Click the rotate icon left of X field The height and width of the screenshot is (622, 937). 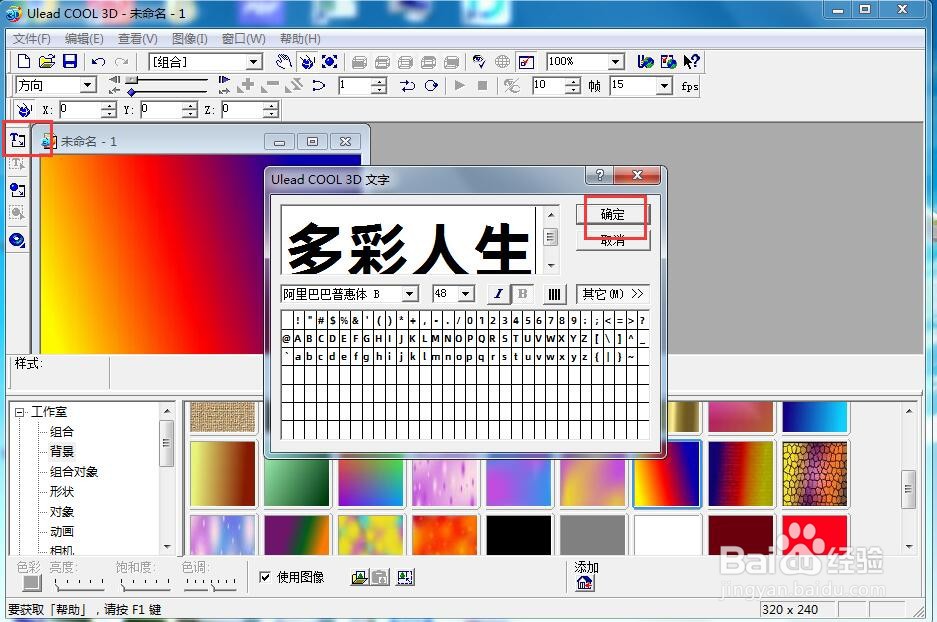24,110
